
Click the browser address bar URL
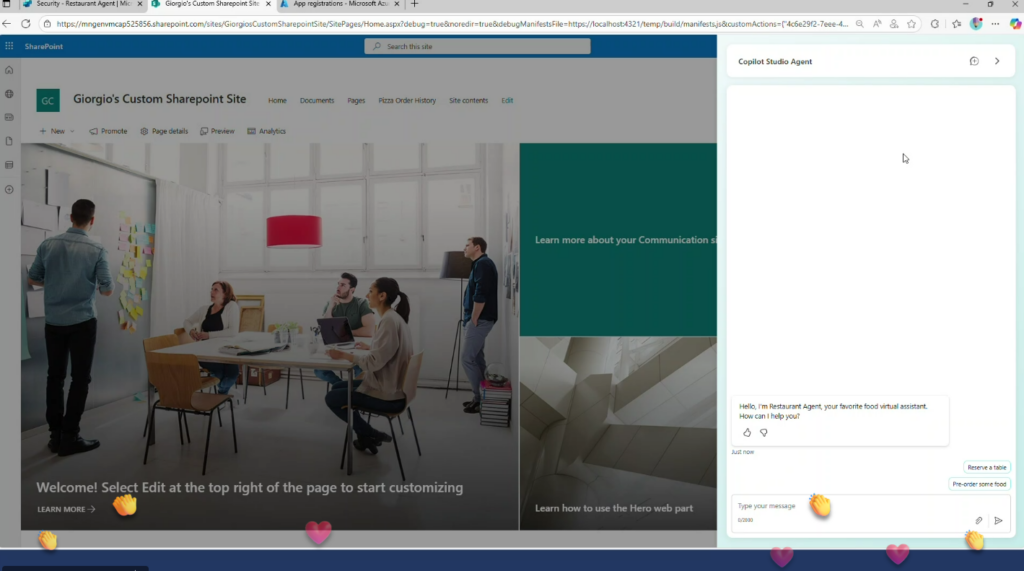[452, 24]
